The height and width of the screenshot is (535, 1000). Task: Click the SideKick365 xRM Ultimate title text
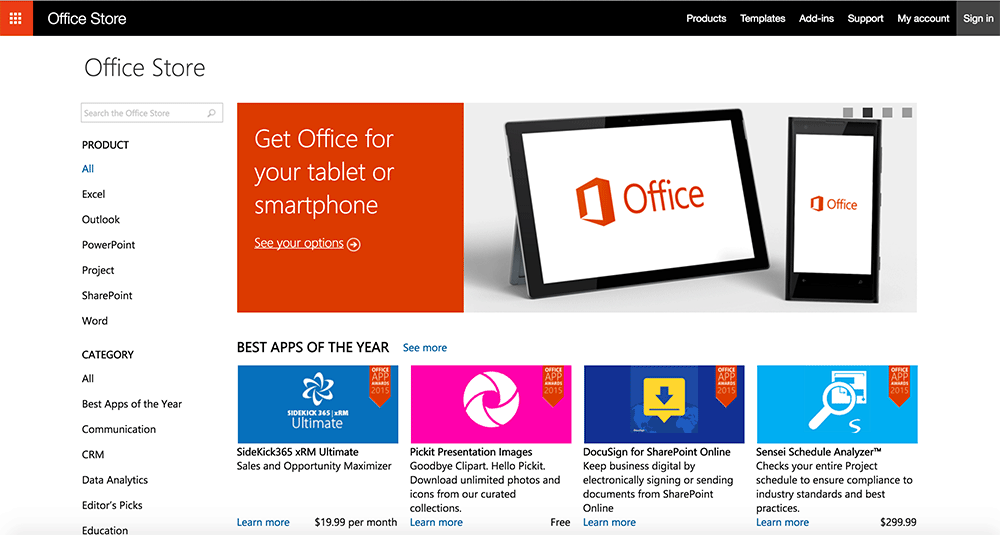[298, 452]
